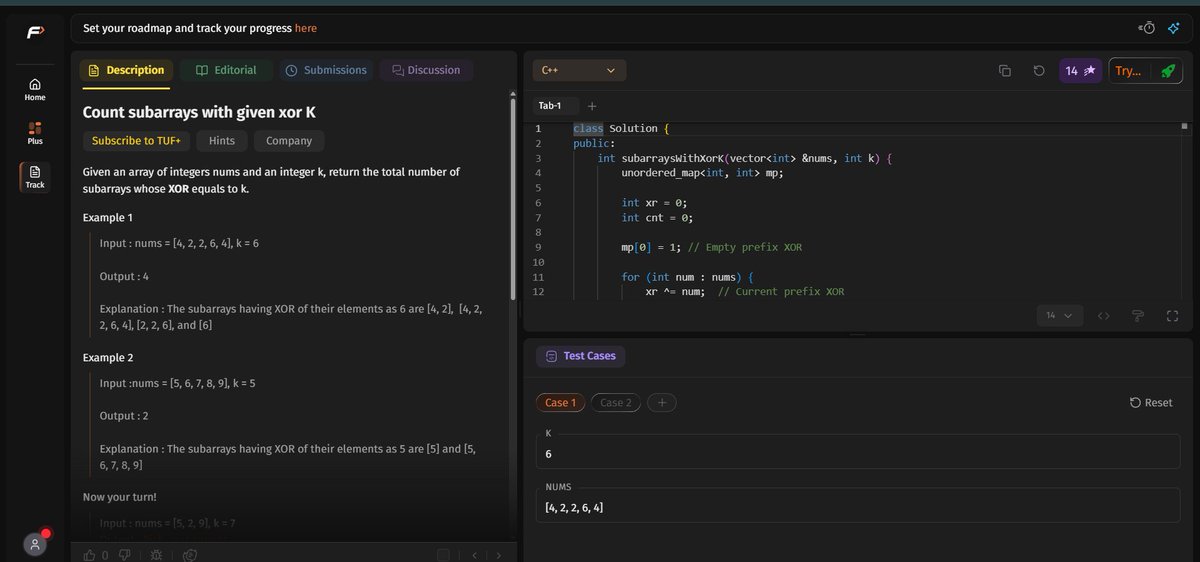Switch to the Description tab
The height and width of the screenshot is (562, 1200).
127,70
